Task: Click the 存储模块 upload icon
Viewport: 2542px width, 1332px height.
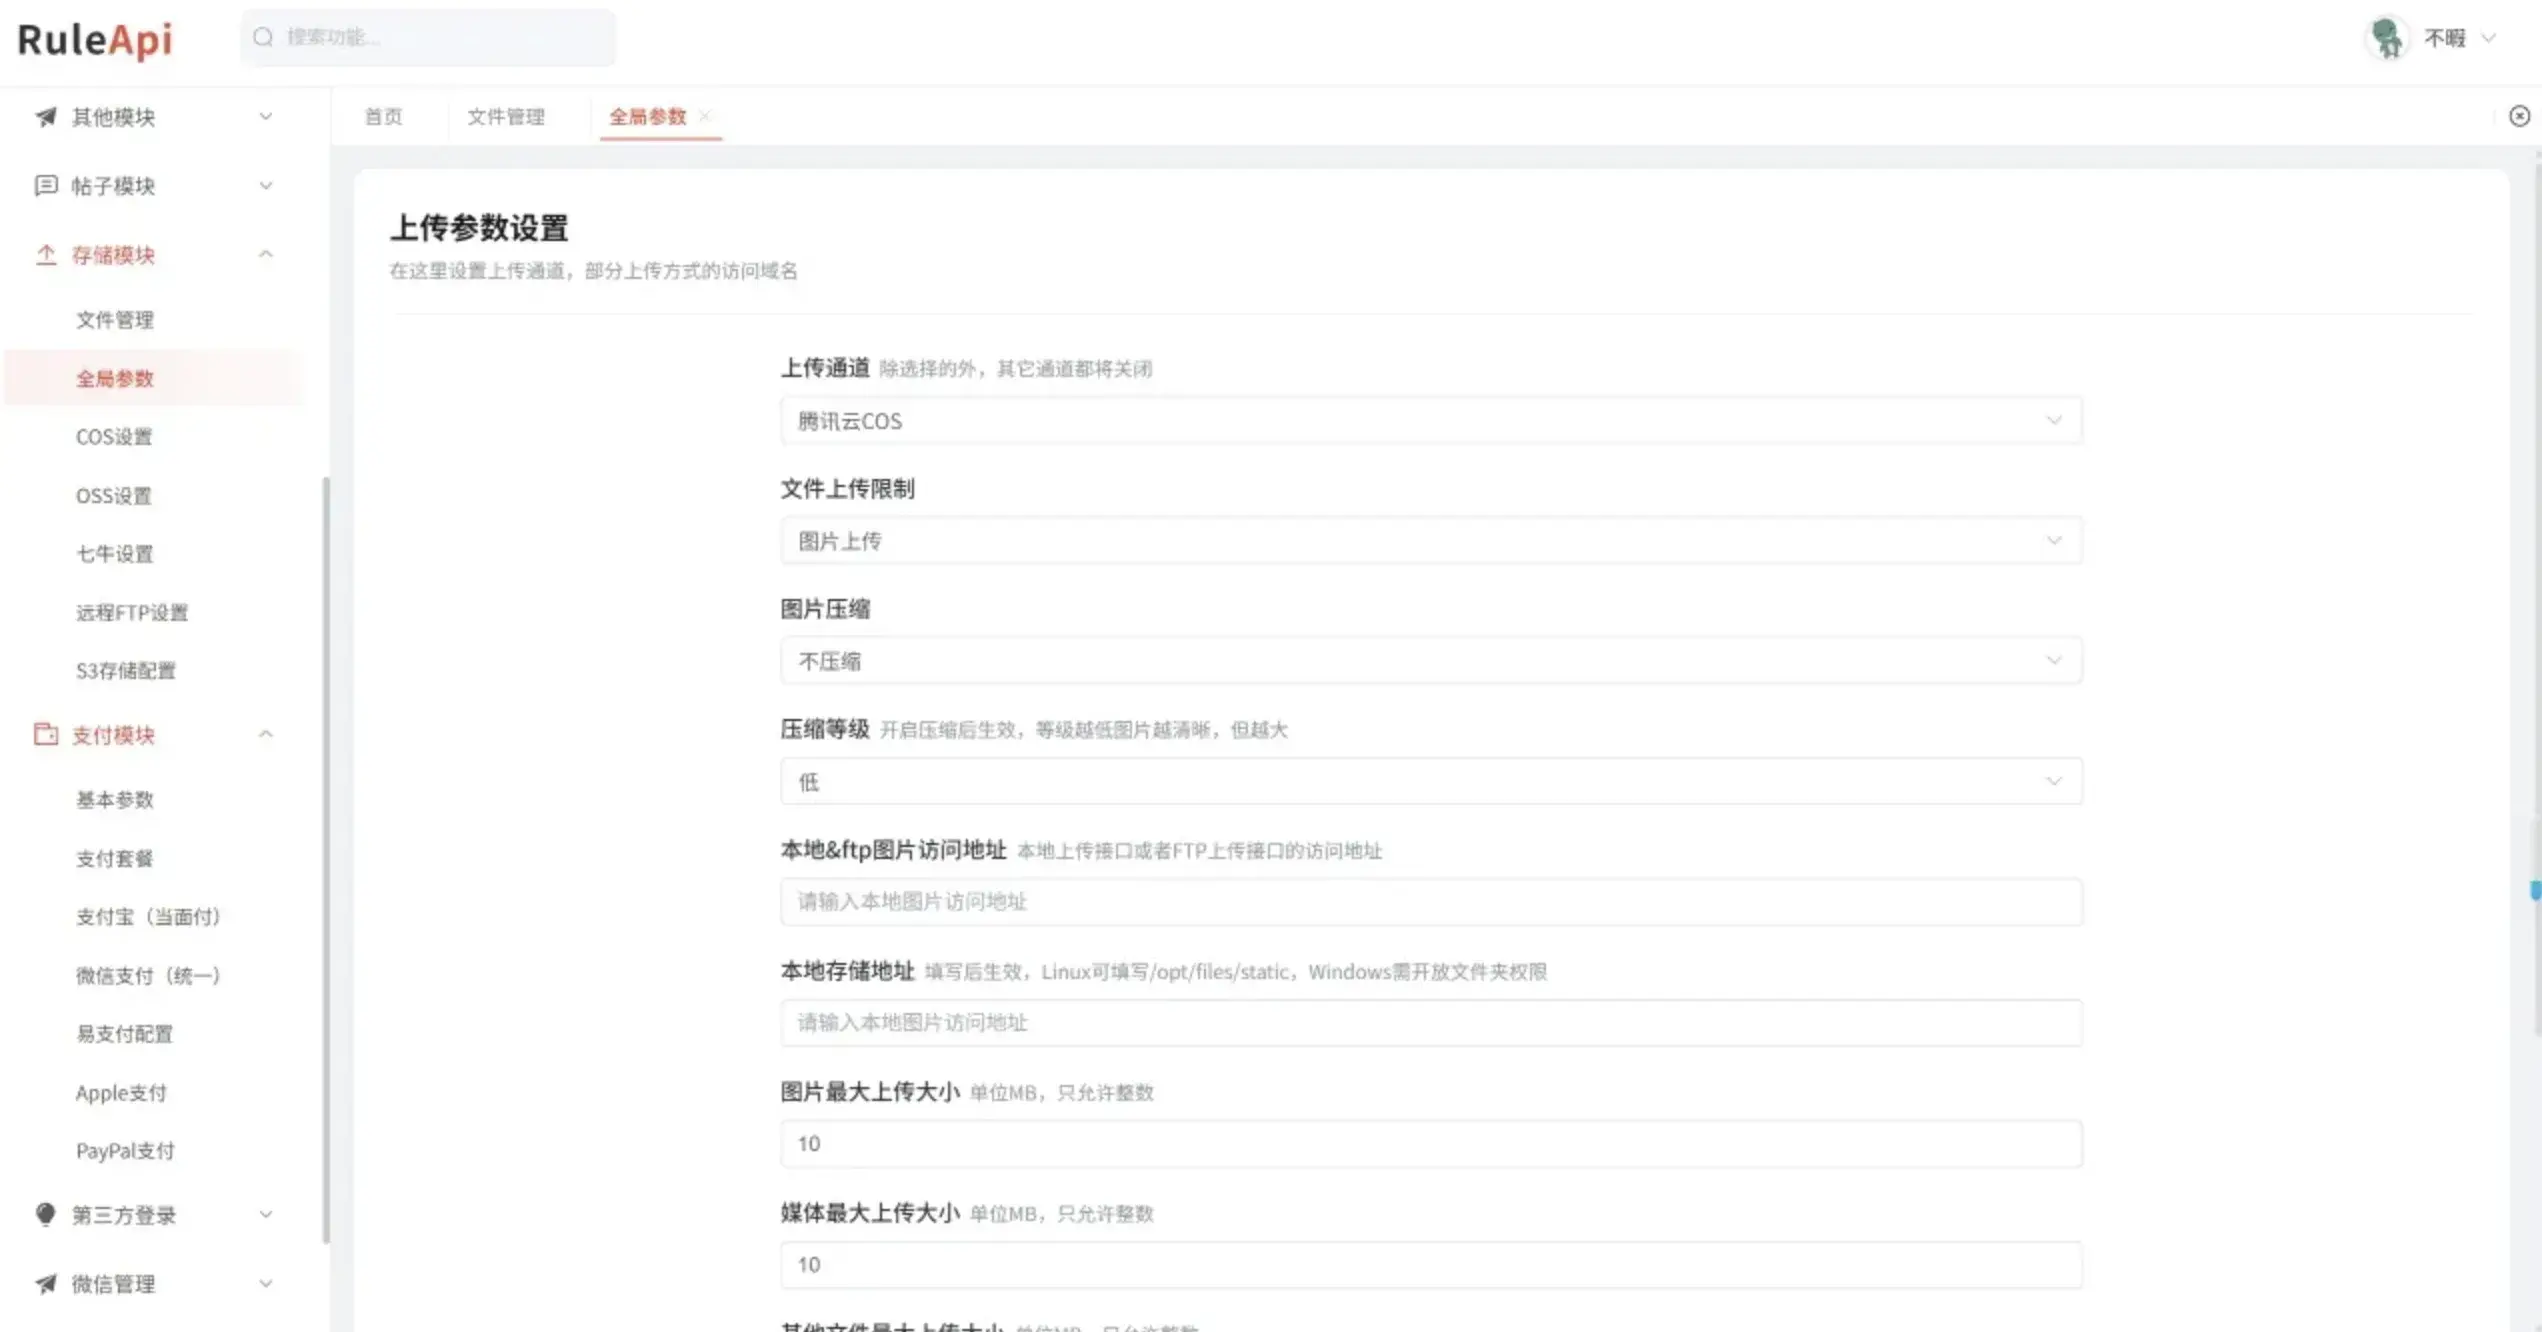Action: point(46,255)
